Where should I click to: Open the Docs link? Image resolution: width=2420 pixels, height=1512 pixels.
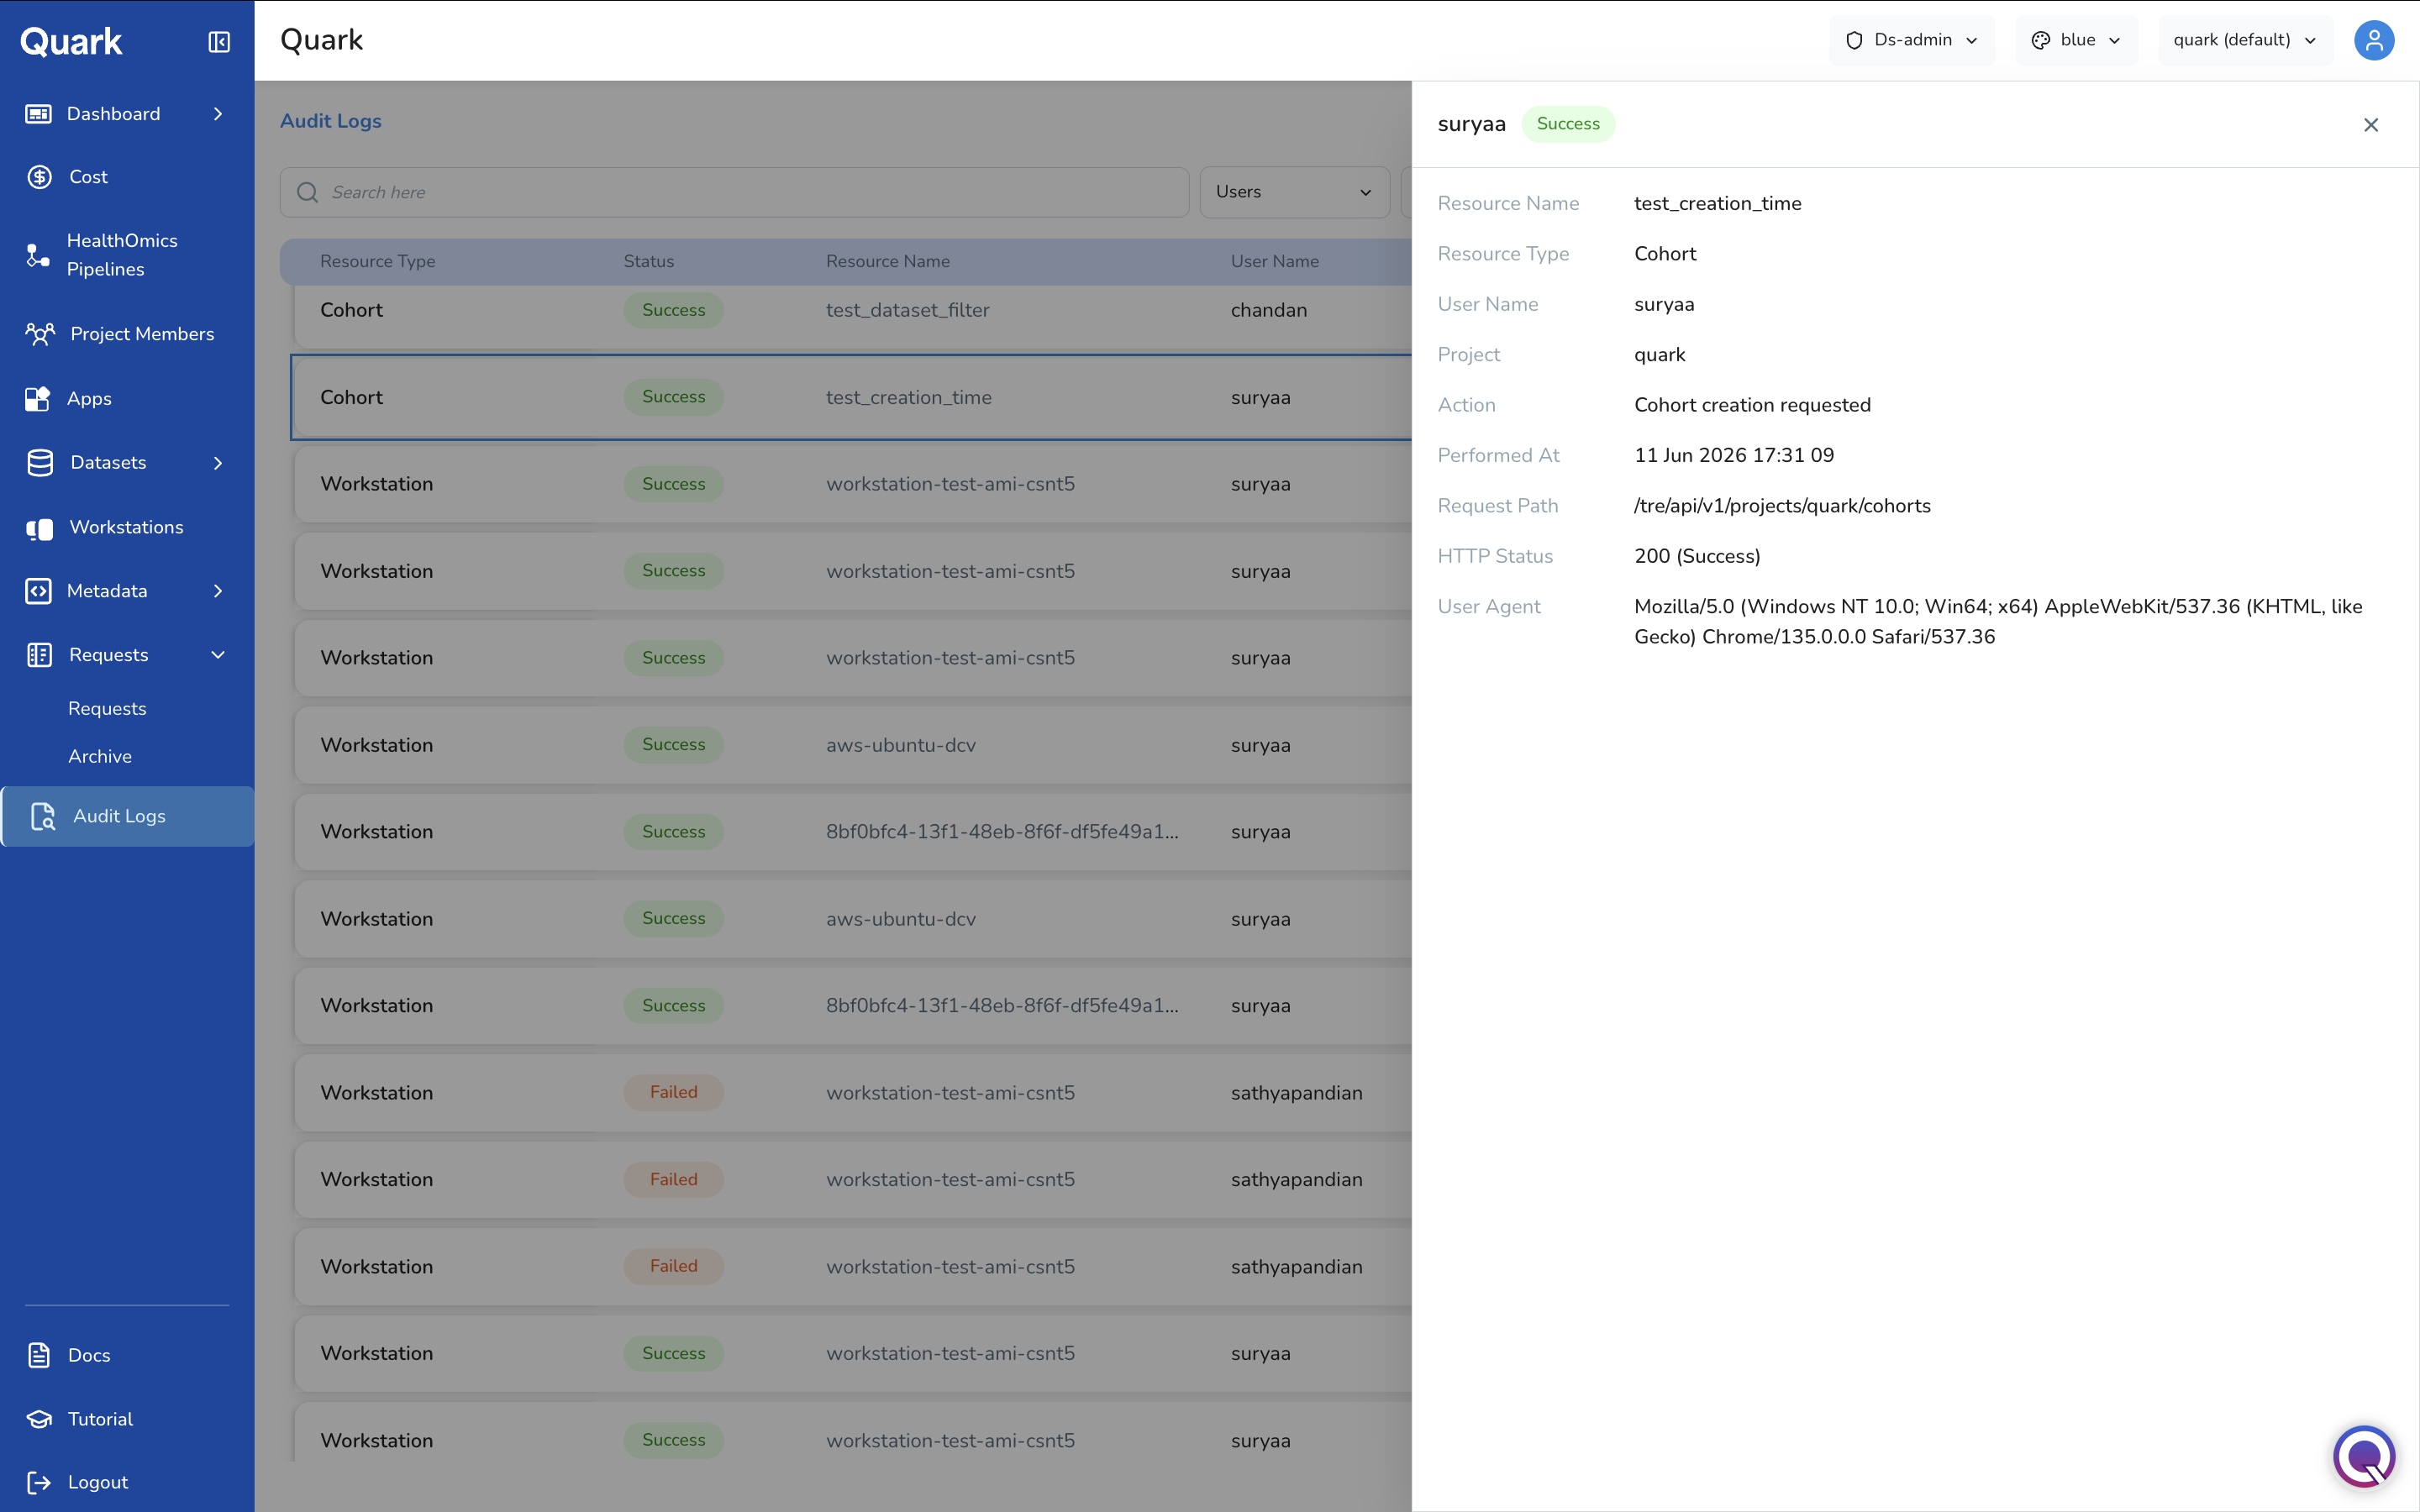89,1356
